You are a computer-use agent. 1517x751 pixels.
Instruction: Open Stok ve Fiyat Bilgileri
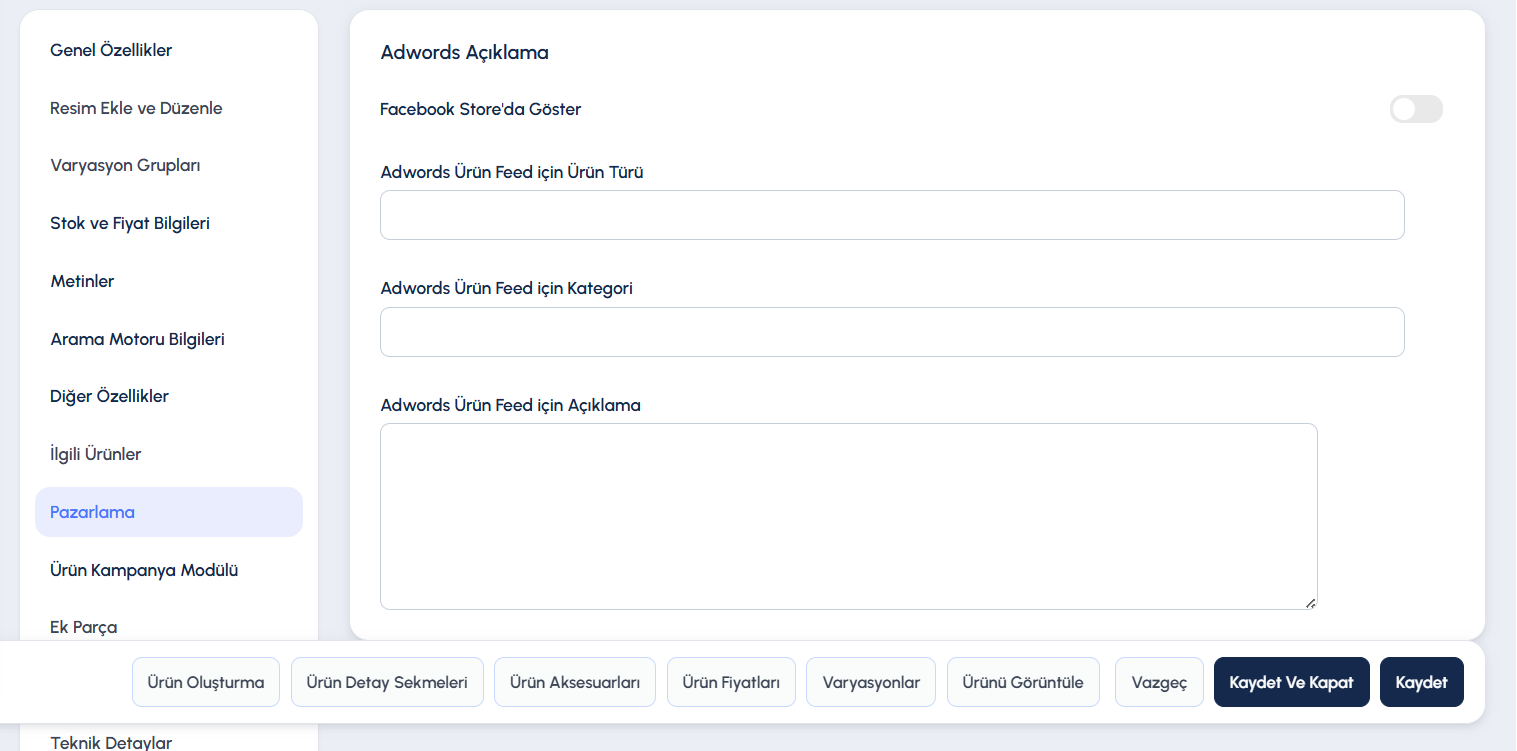(x=130, y=223)
